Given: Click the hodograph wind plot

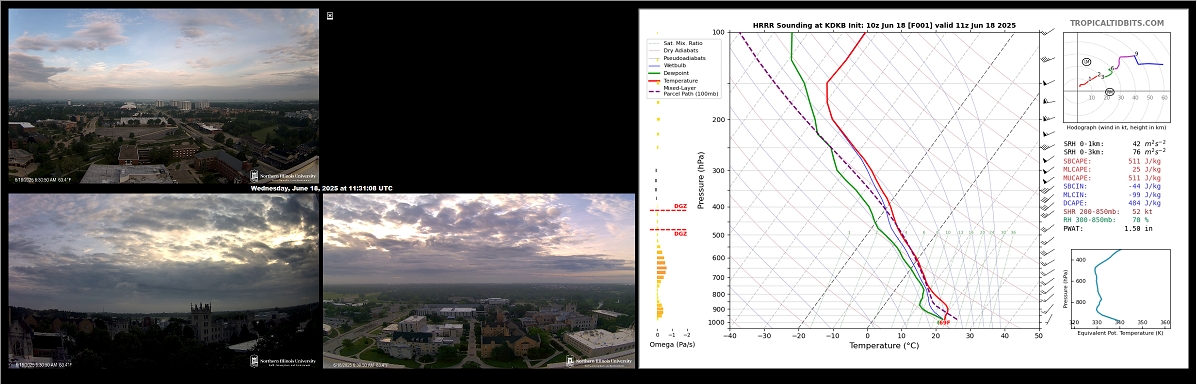Looking at the screenshot, I should [x=1116, y=77].
